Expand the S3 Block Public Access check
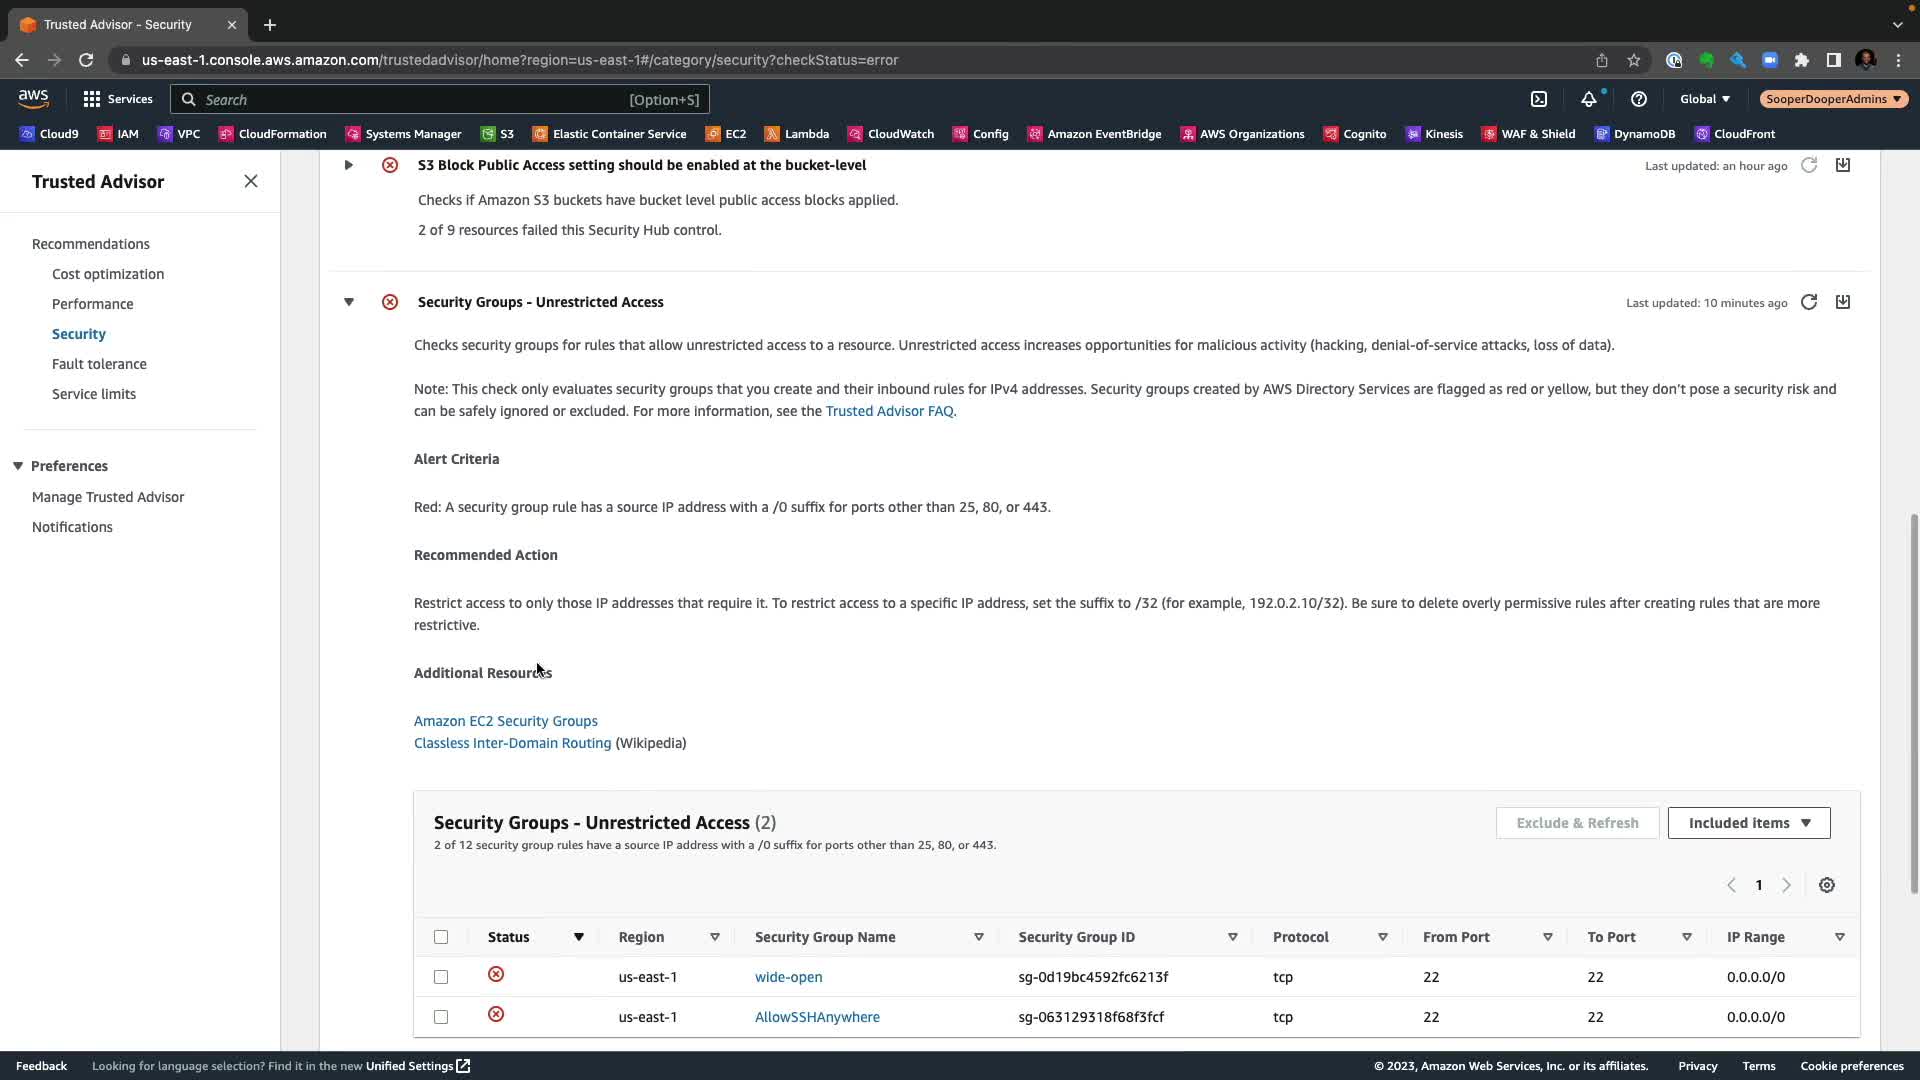1920x1080 pixels. (349, 165)
